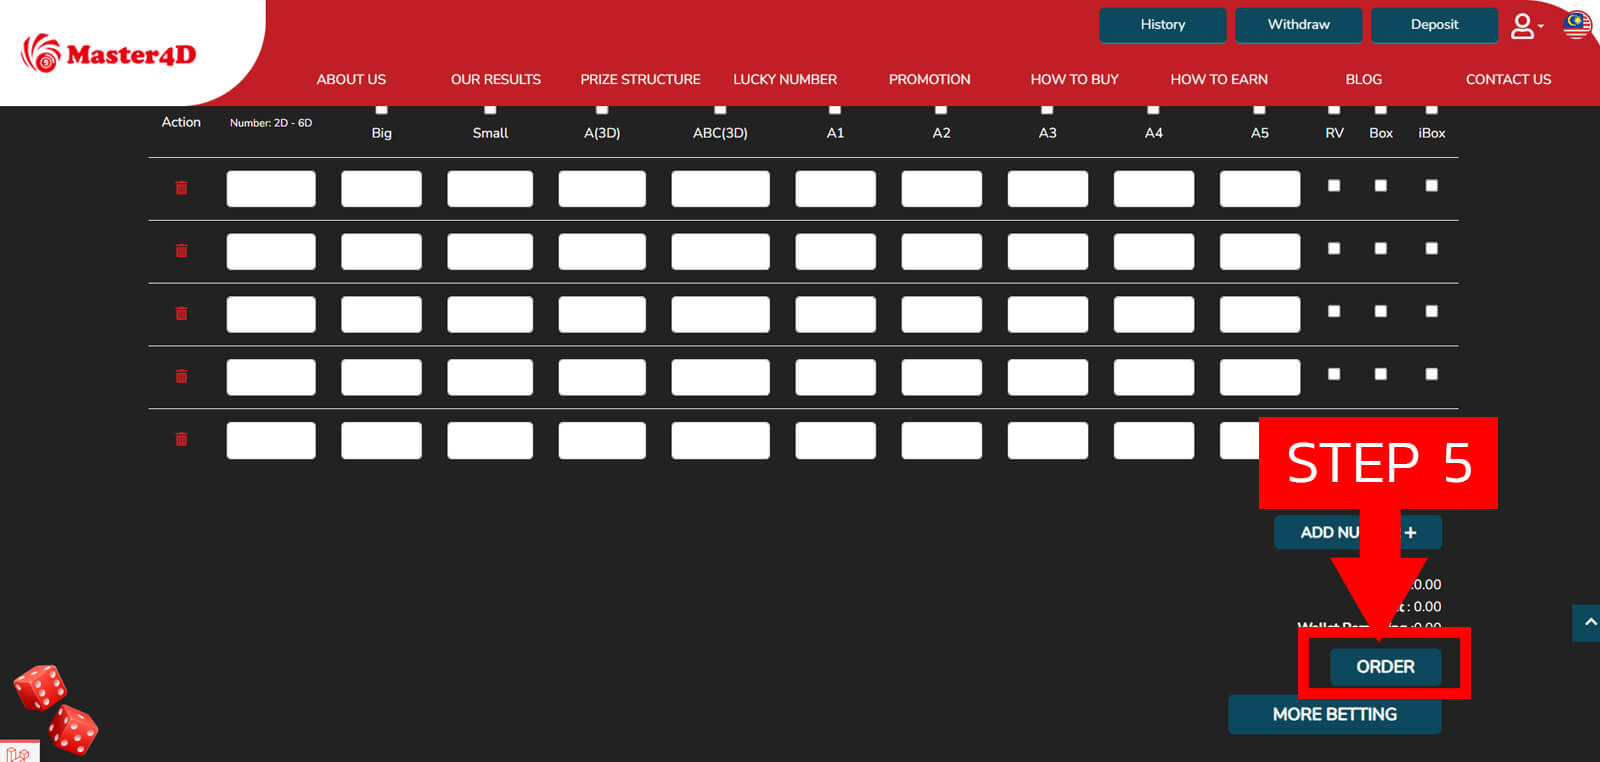1600x762 pixels.
Task: Click the MORE BETTING button
Action: point(1334,715)
